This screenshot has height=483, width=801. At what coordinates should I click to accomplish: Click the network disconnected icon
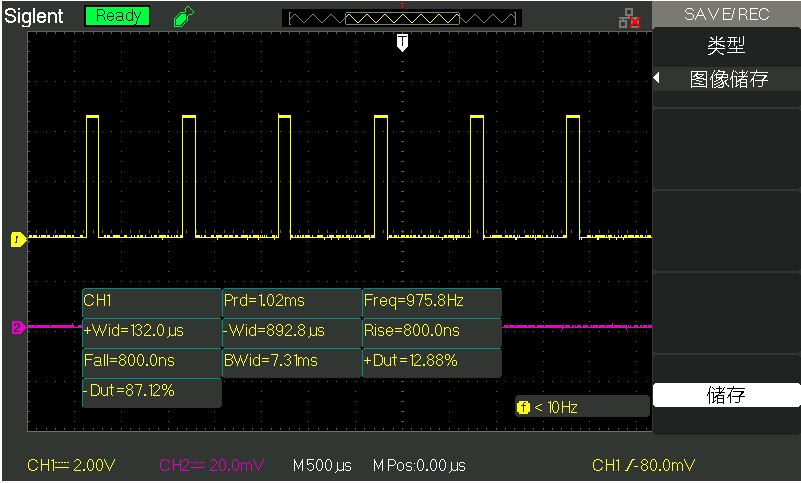point(629,18)
